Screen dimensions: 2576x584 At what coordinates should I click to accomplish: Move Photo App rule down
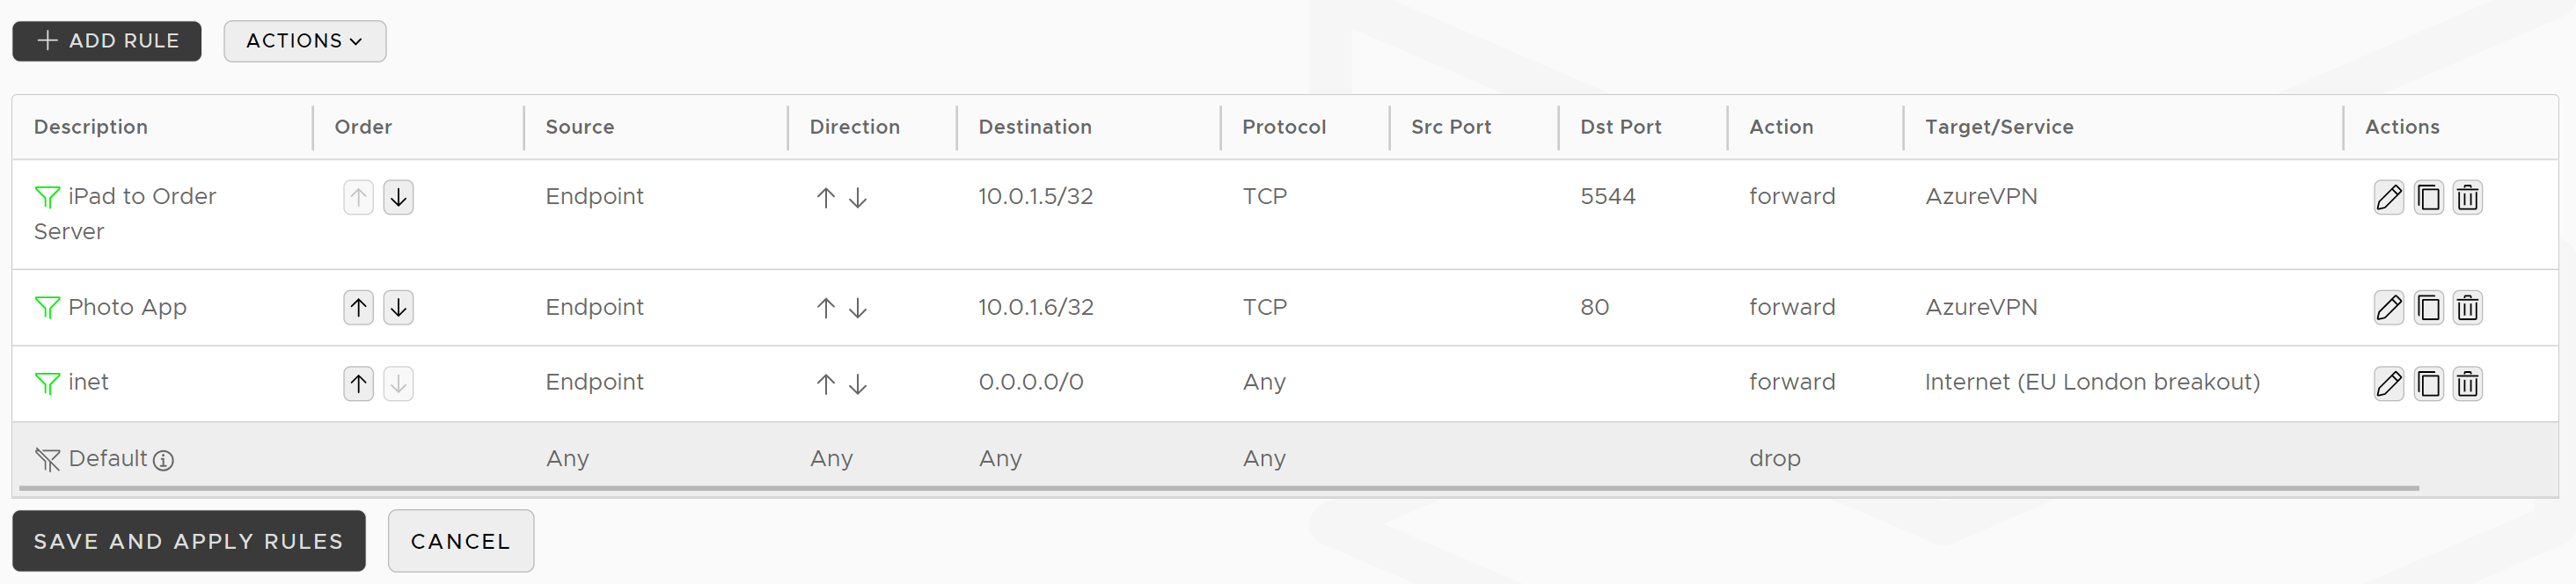pos(398,307)
